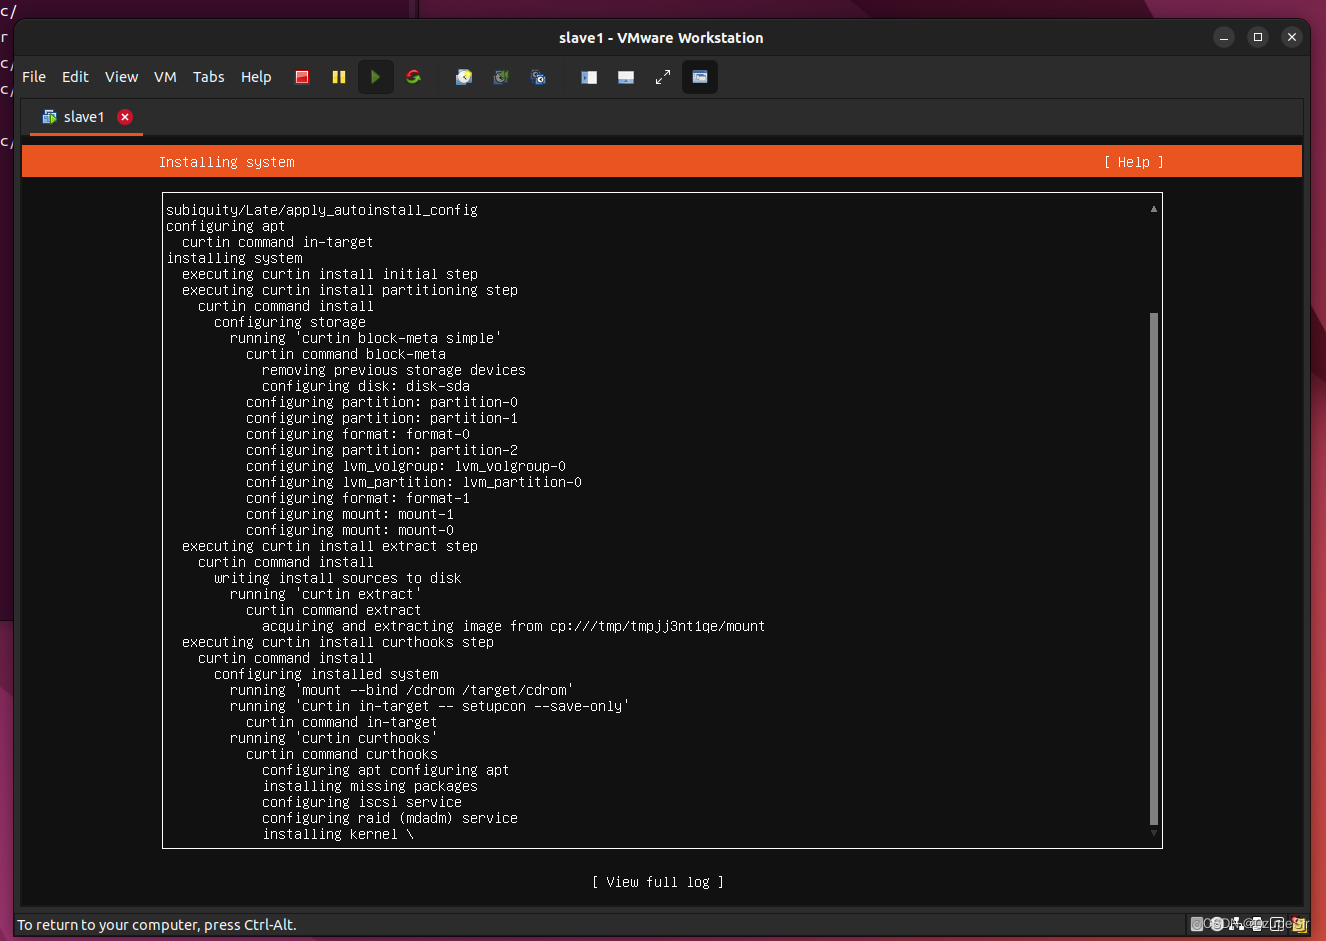
Task: Open the Edit menu
Action: point(75,77)
